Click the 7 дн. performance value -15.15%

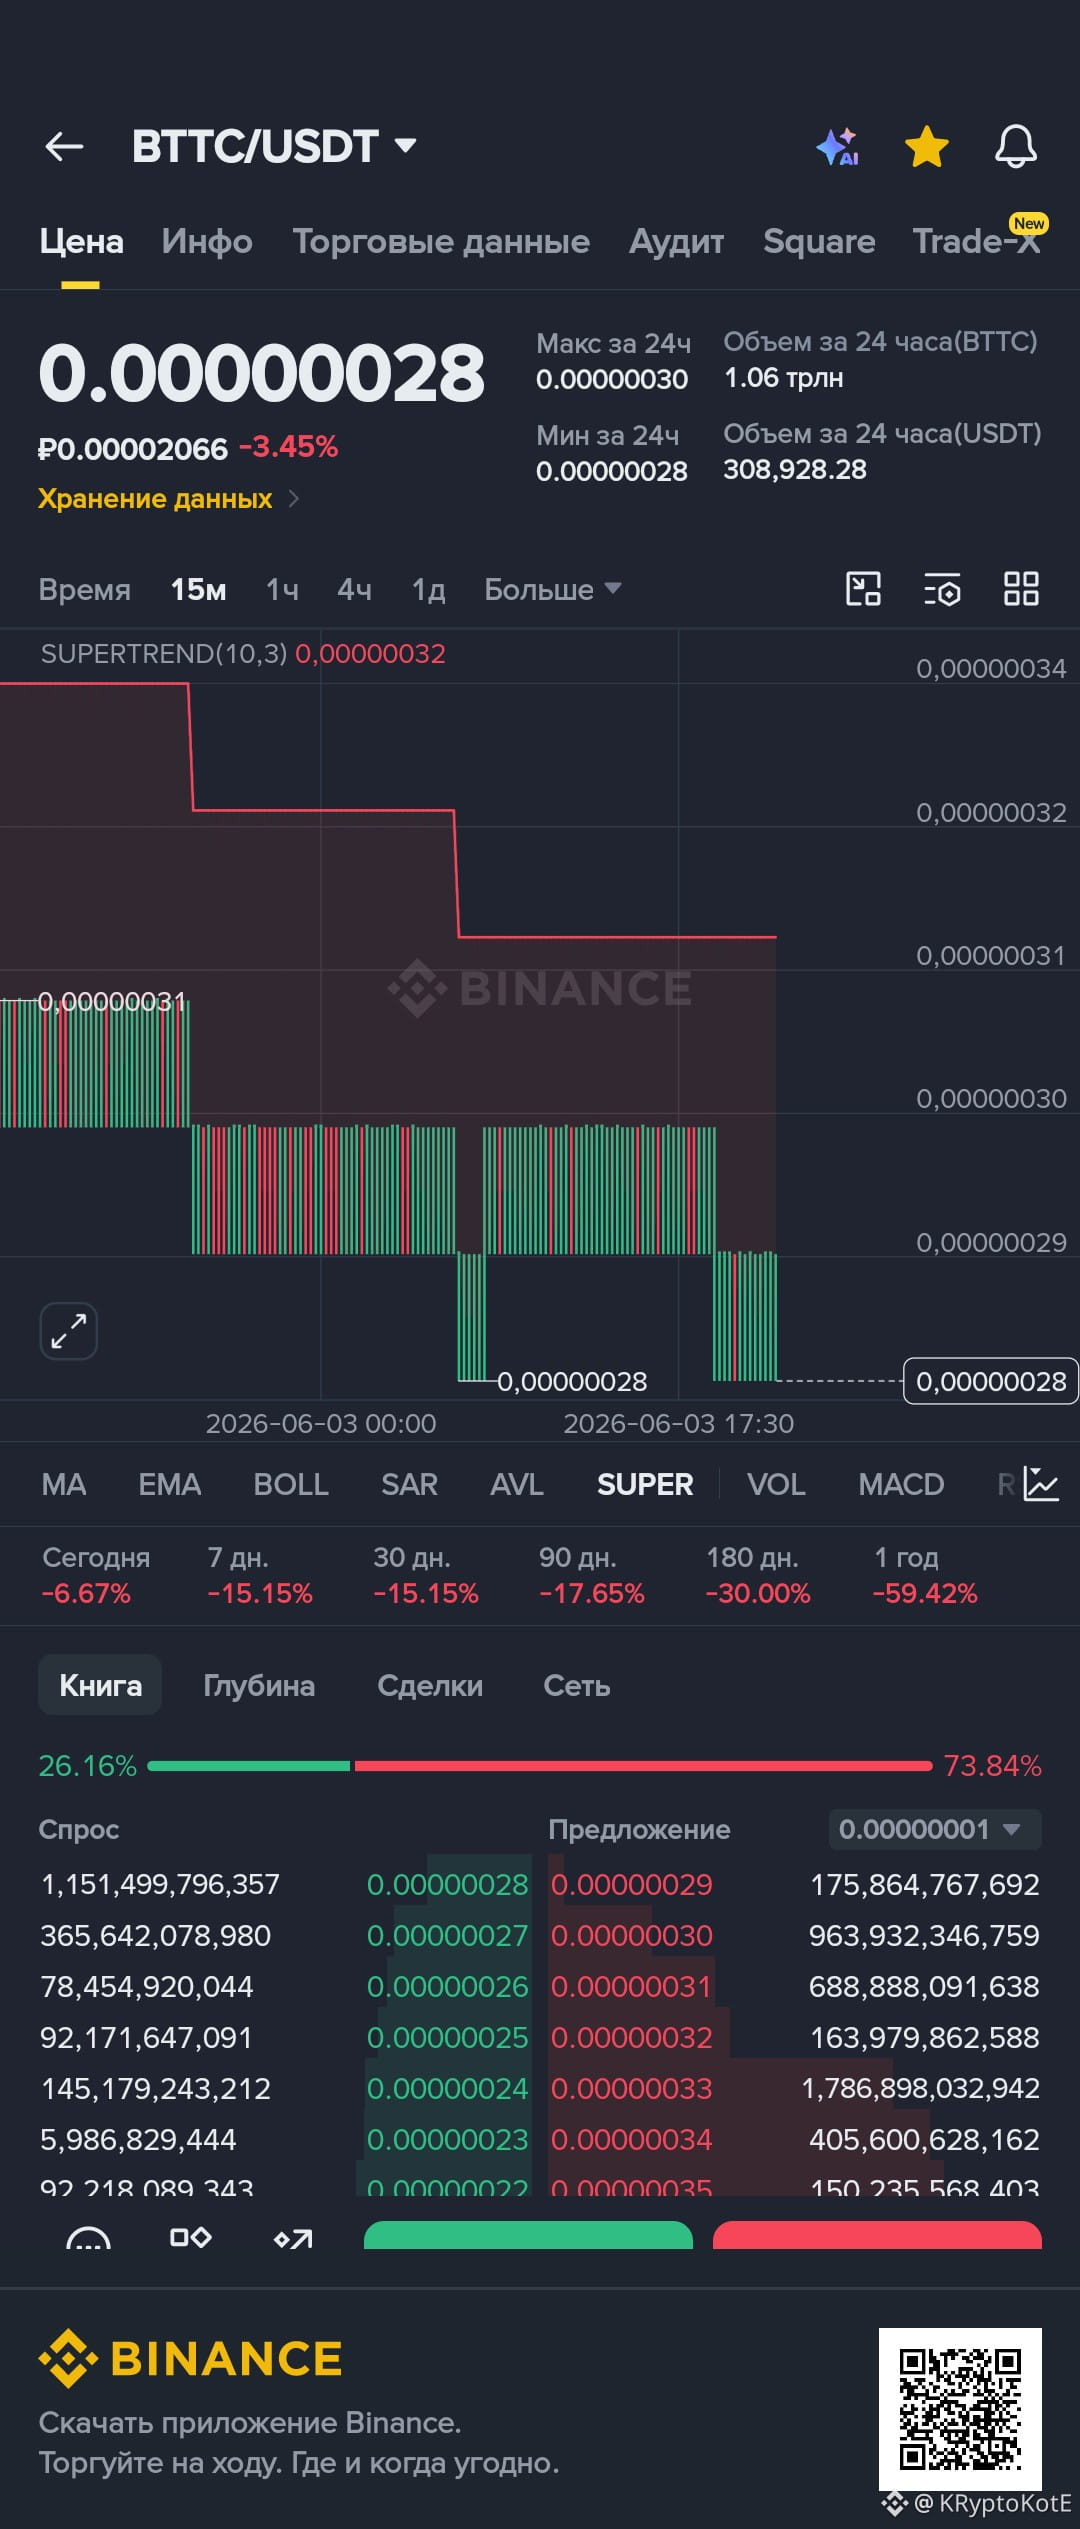[x=260, y=1593]
